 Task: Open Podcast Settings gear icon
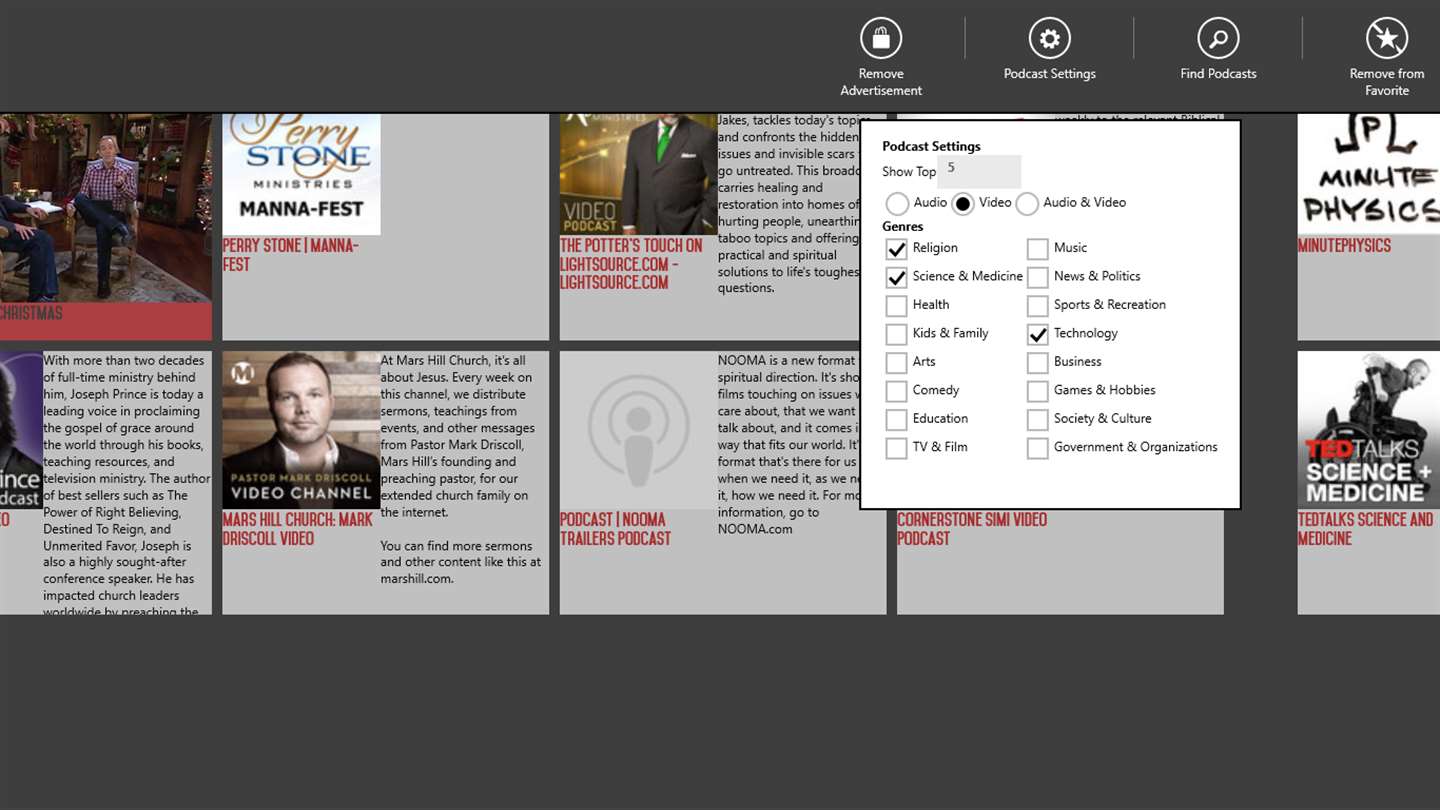tap(1049, 39)
